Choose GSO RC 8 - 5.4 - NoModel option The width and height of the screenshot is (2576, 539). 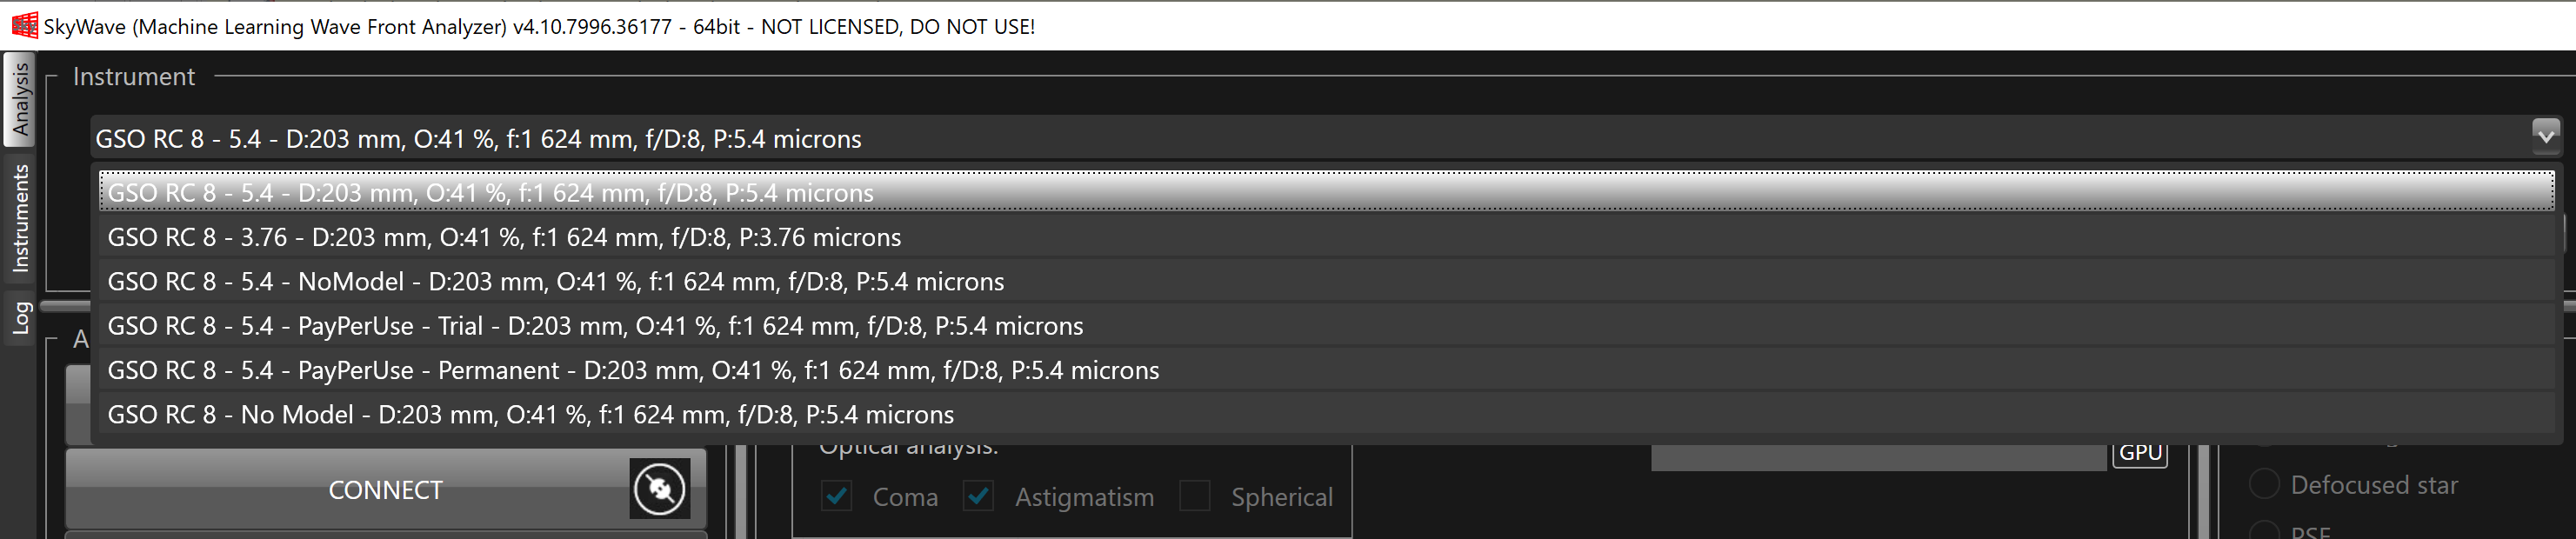click(x=1326, y=281)
